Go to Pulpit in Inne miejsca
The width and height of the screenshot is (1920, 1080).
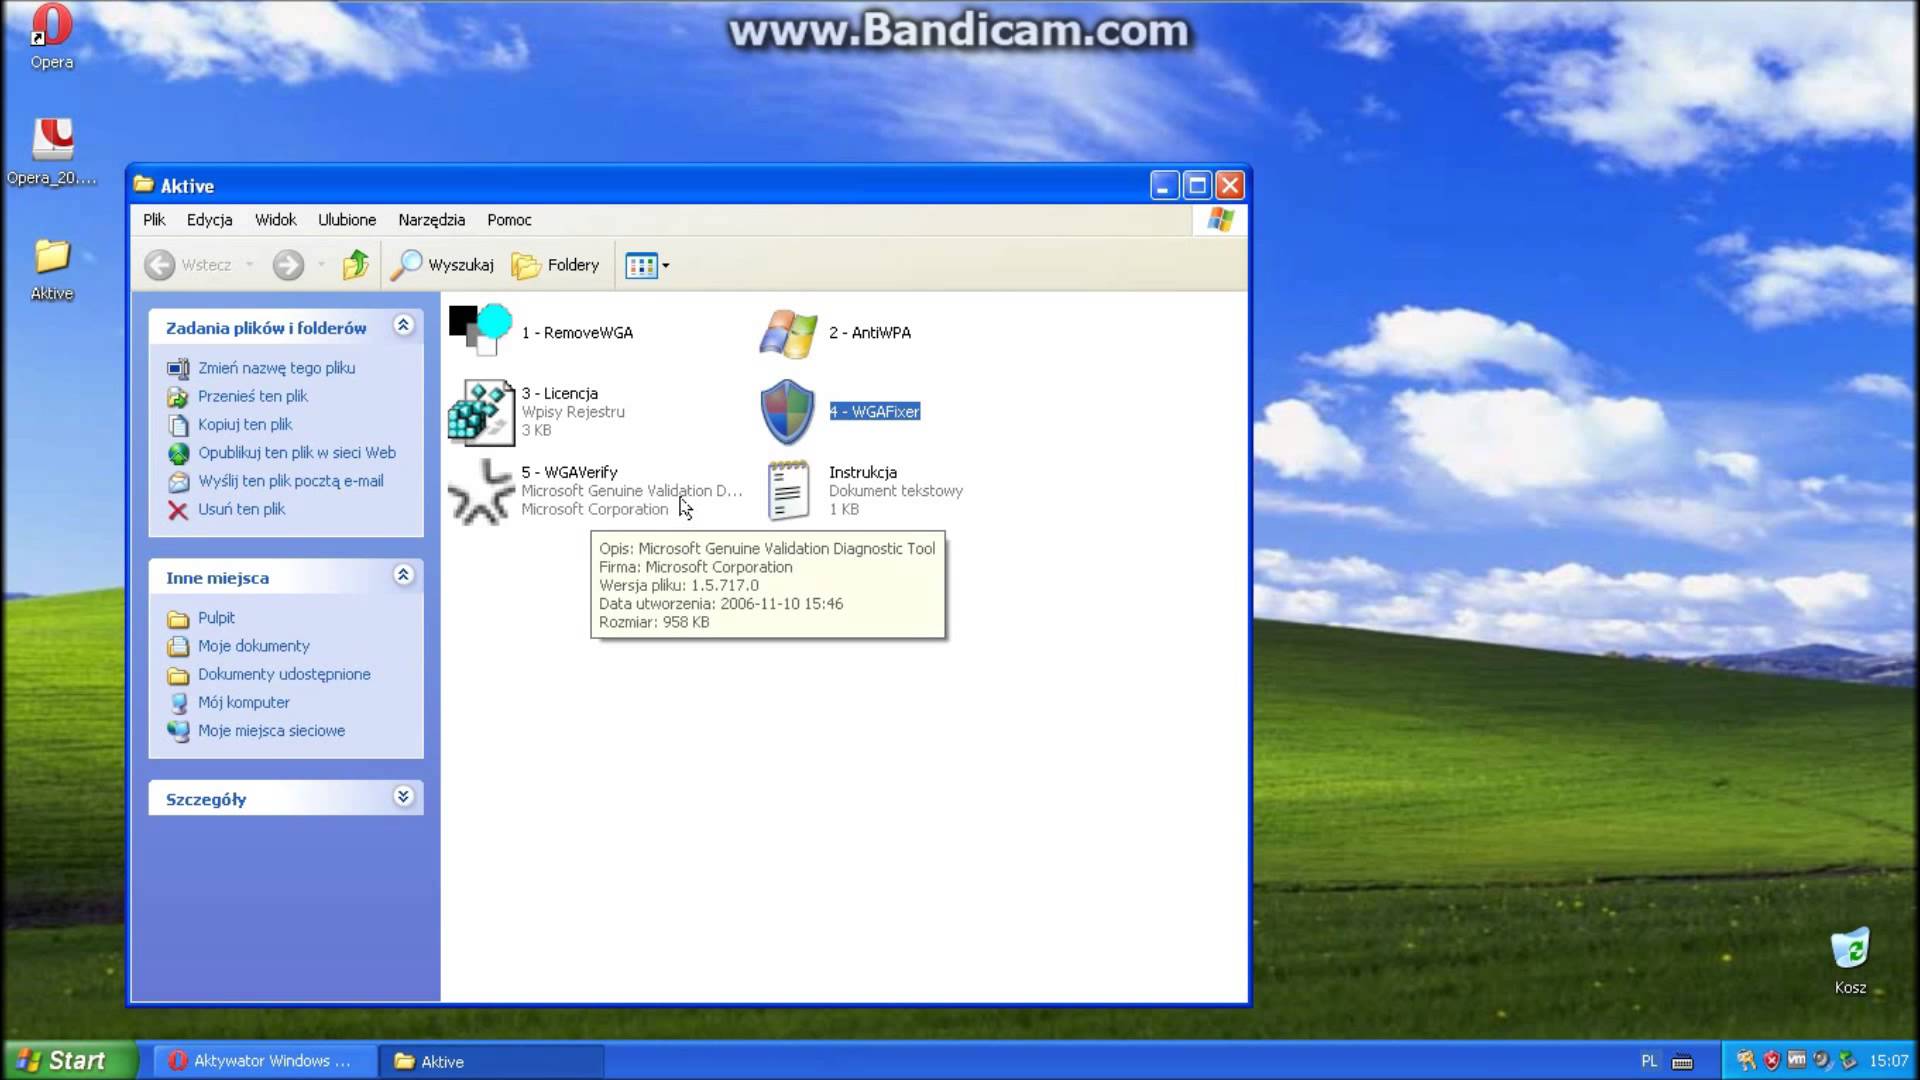tap(216, 618)
